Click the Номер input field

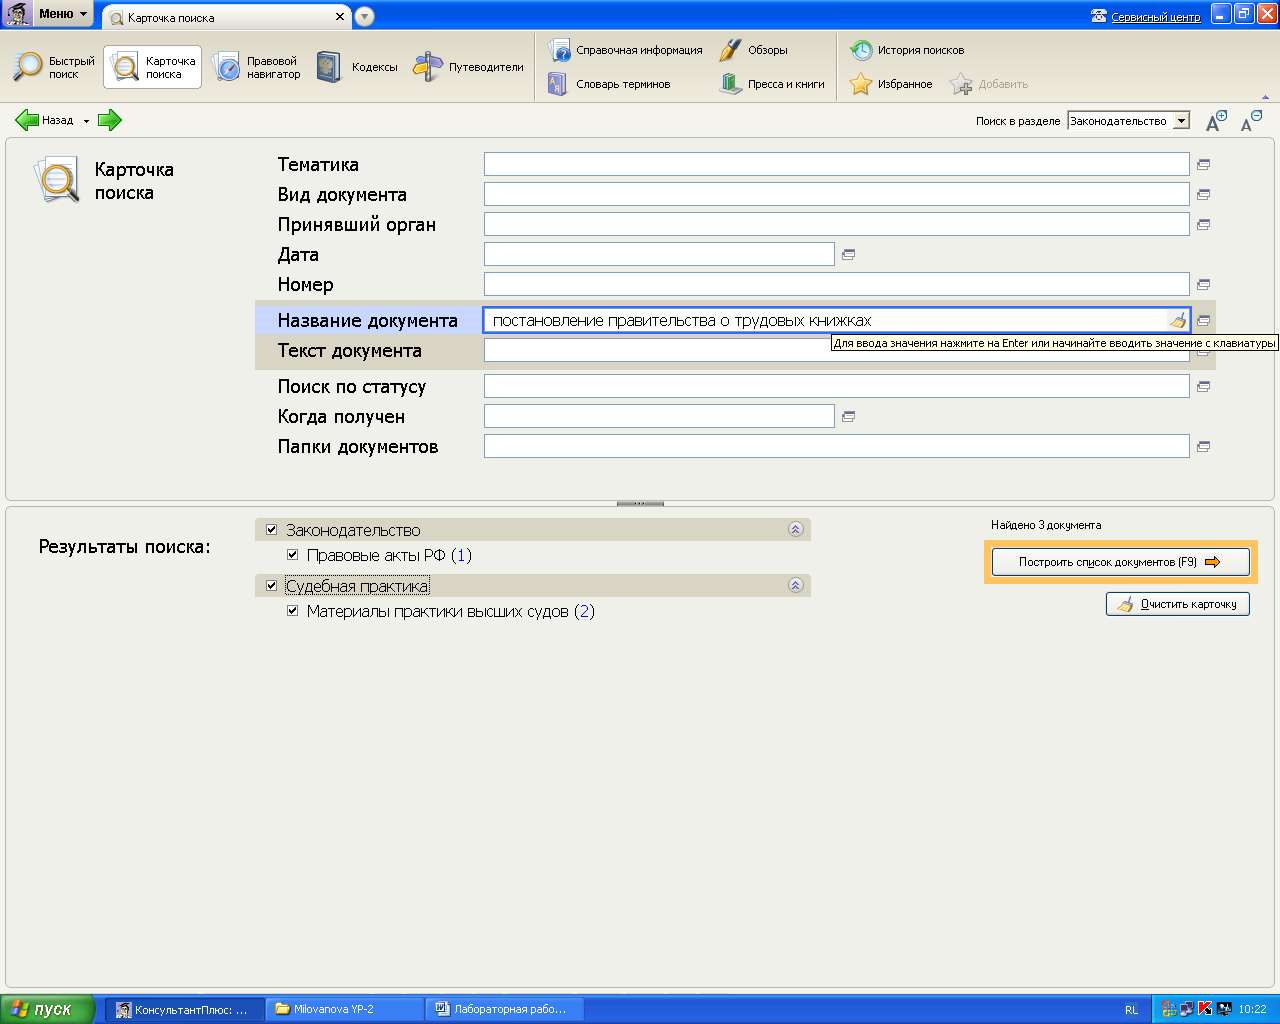(x=836, y=284)
